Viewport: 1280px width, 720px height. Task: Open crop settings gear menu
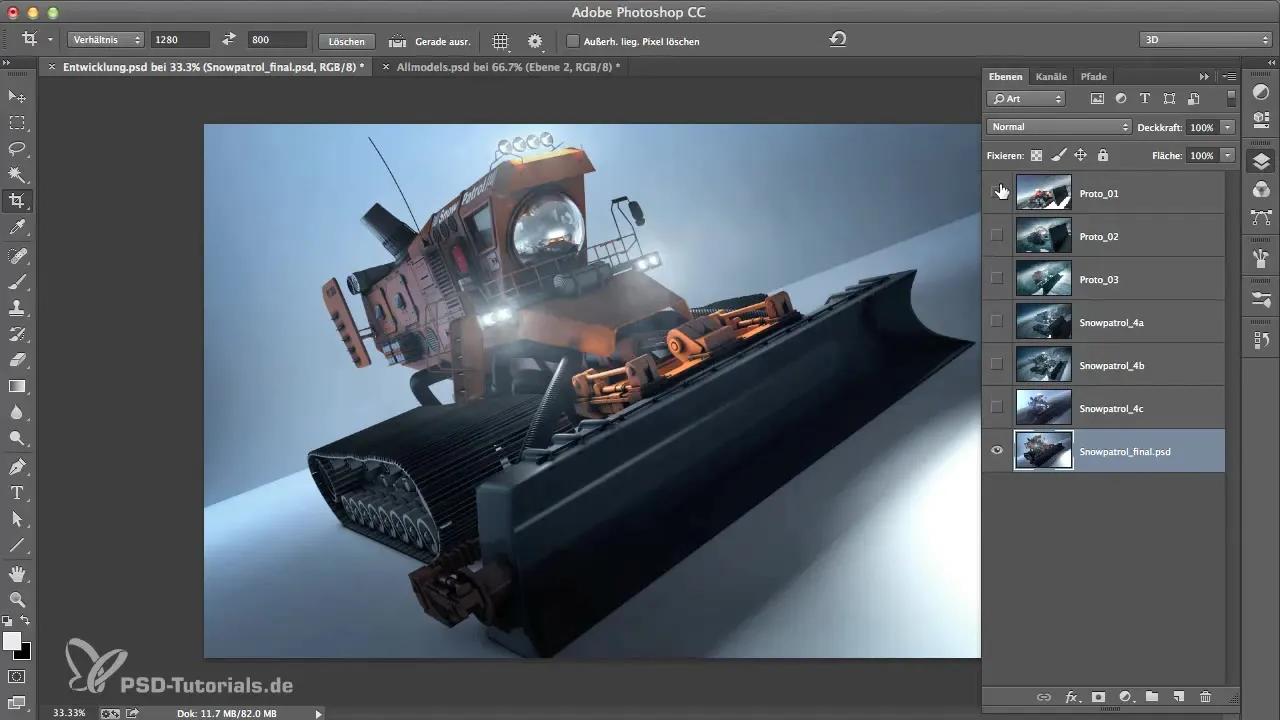coord(535,41)
